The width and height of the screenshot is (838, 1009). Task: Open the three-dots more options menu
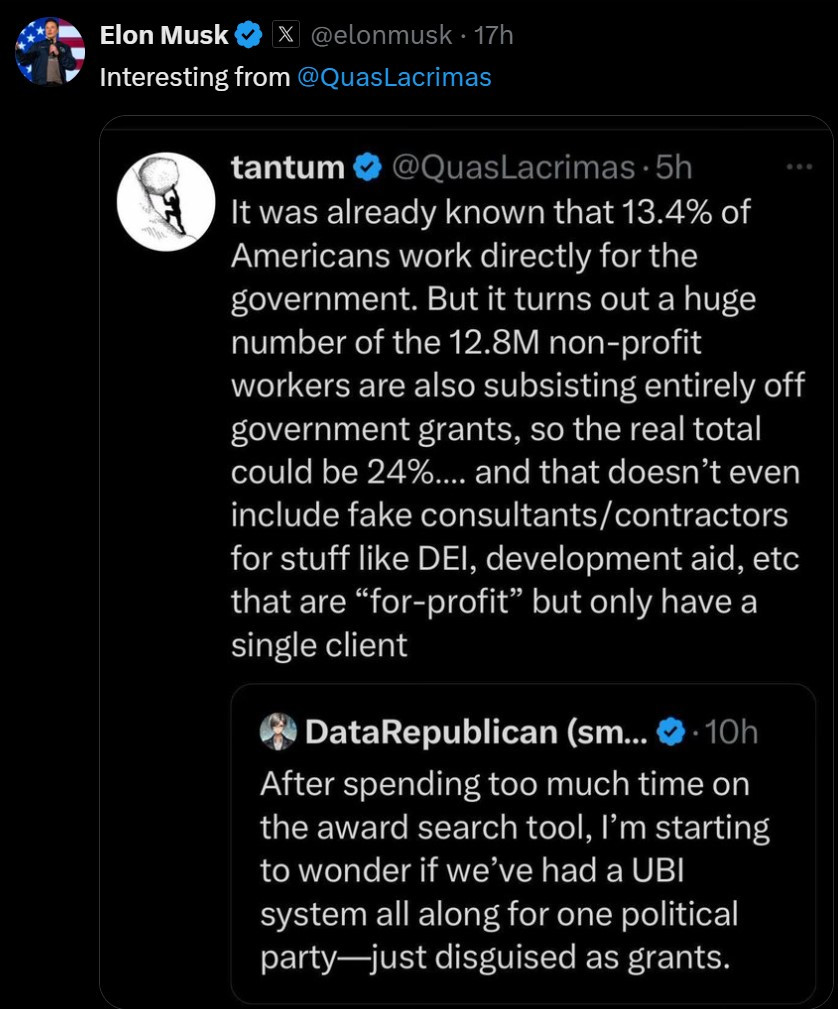click(799, 167)
